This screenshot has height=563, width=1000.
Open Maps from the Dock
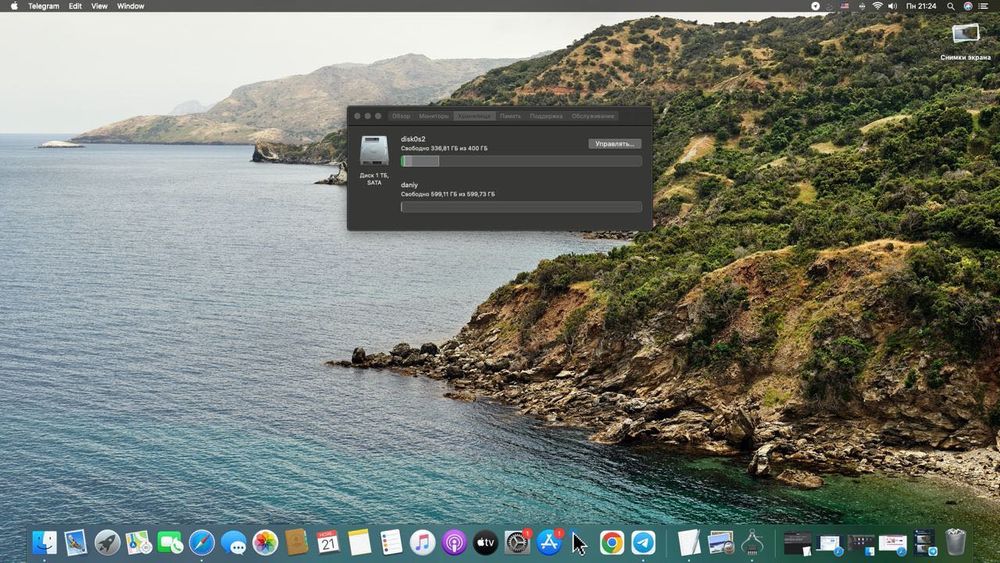point(138,543)
